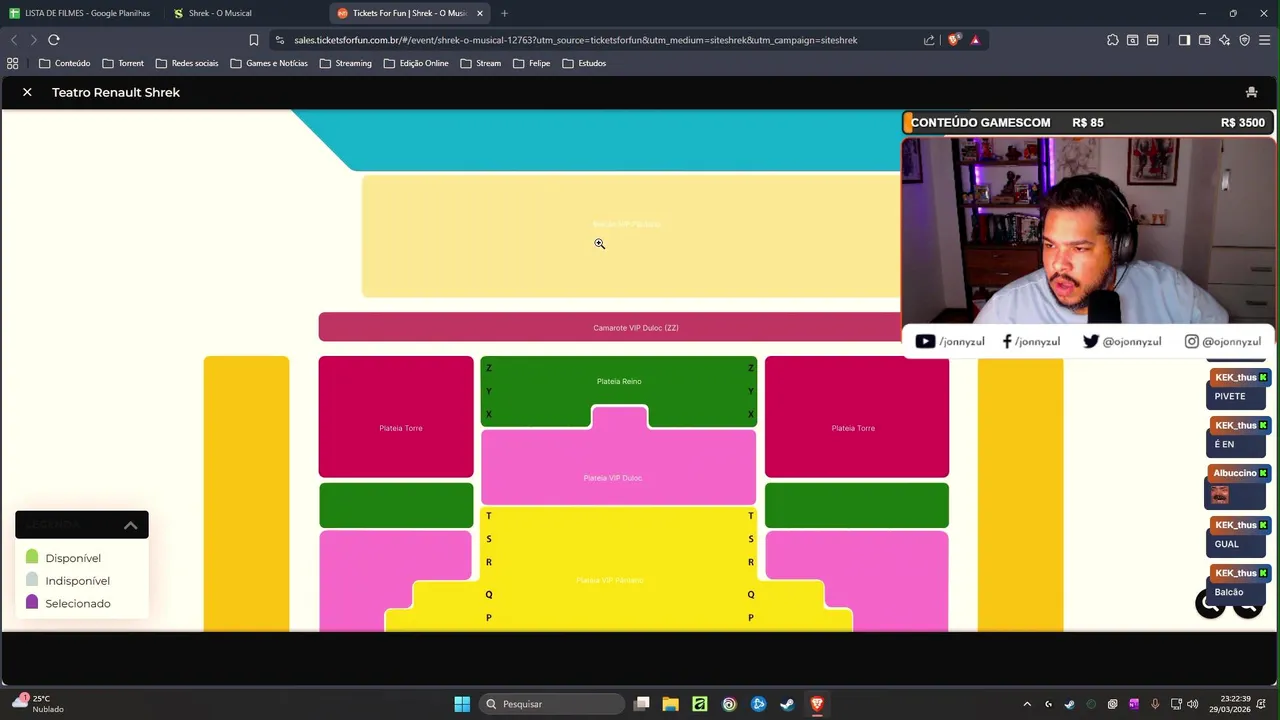1280x720 pixels.
Task: Switch to LISTA DE FILMES Google Planilhas tab
Action: 80,13
